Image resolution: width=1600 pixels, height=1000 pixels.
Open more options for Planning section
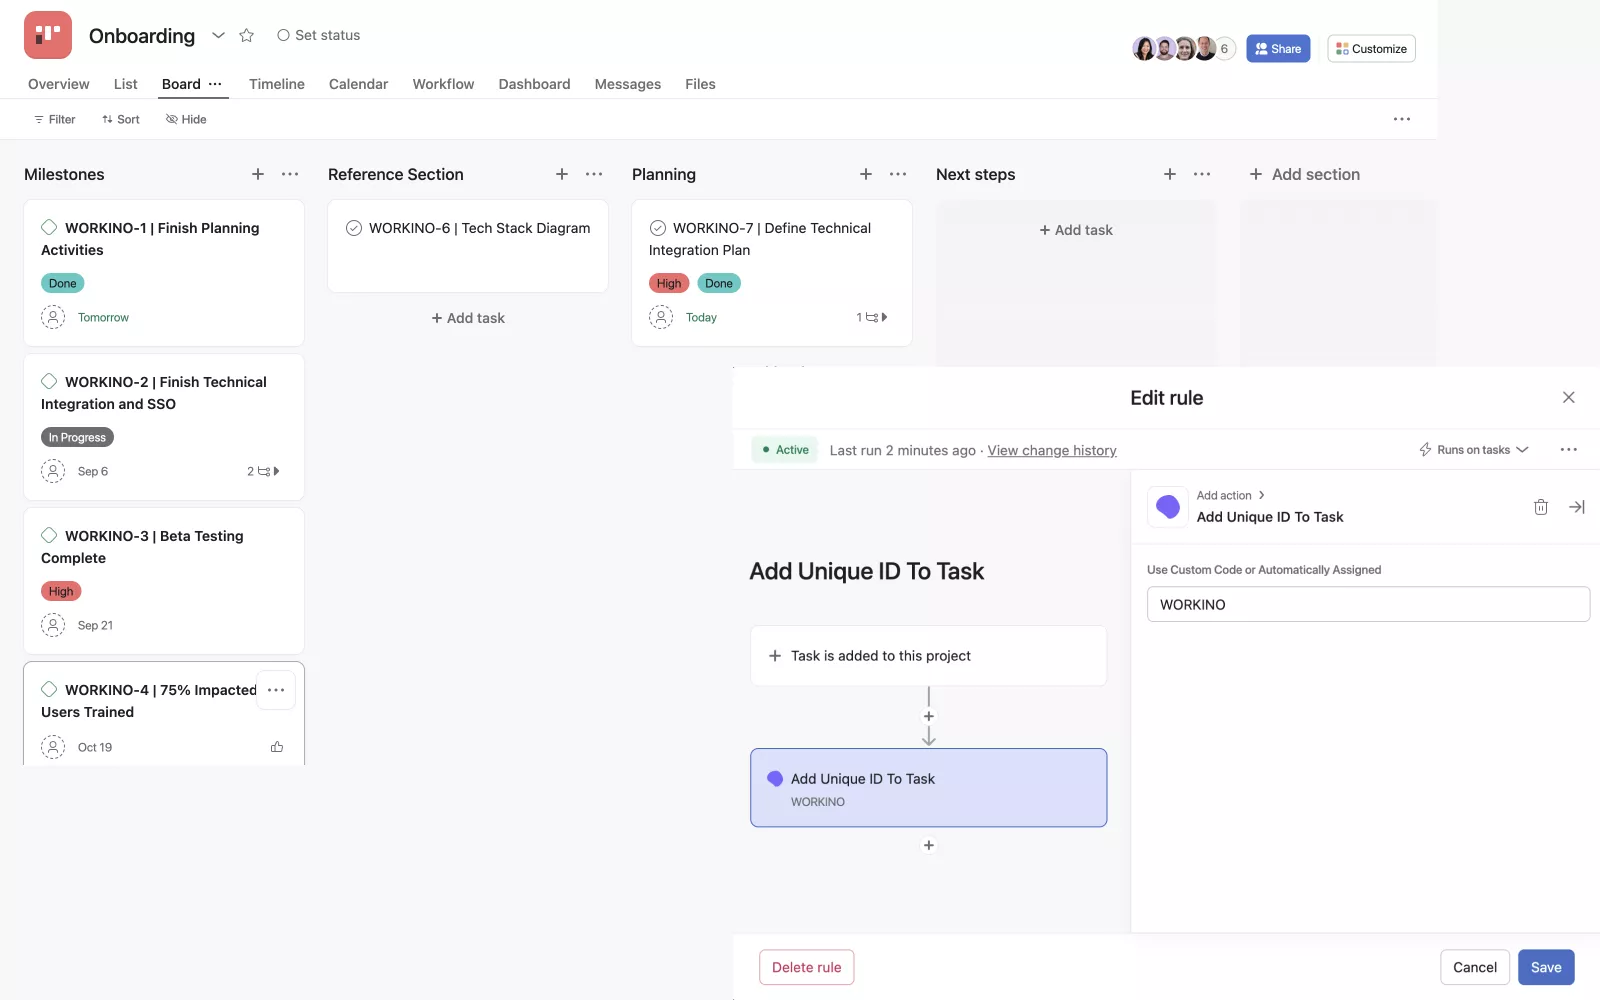(898, 174)
